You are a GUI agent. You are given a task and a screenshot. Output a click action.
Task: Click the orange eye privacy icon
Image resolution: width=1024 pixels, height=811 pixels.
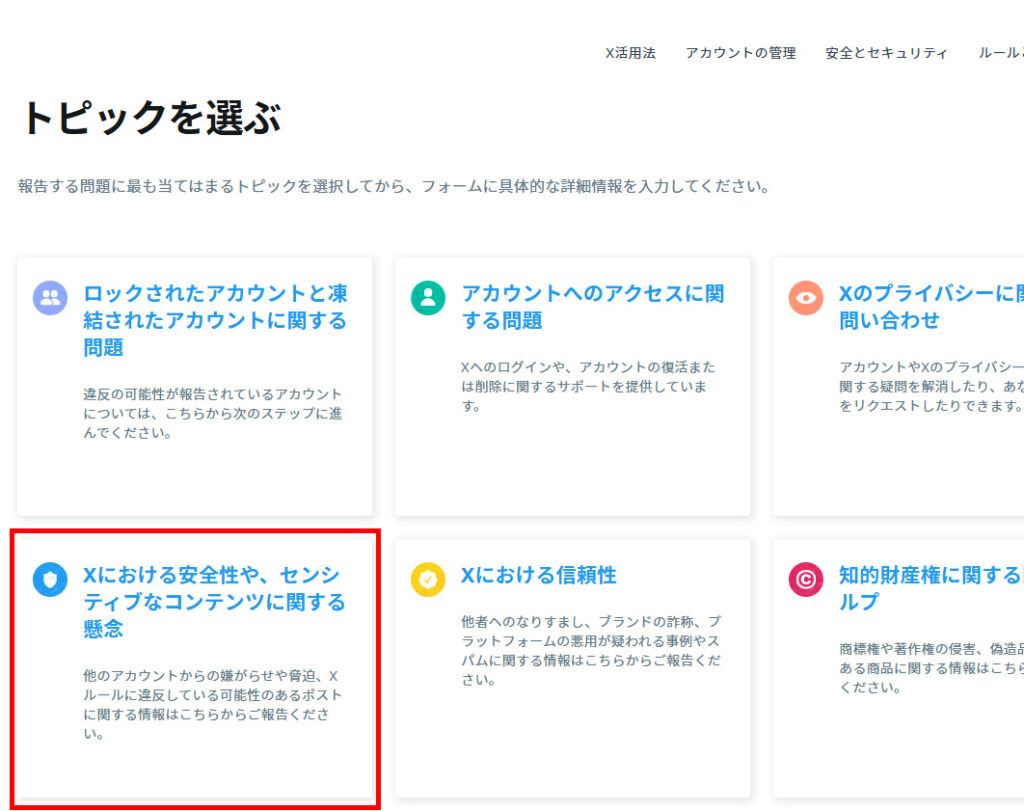point(805,297)
